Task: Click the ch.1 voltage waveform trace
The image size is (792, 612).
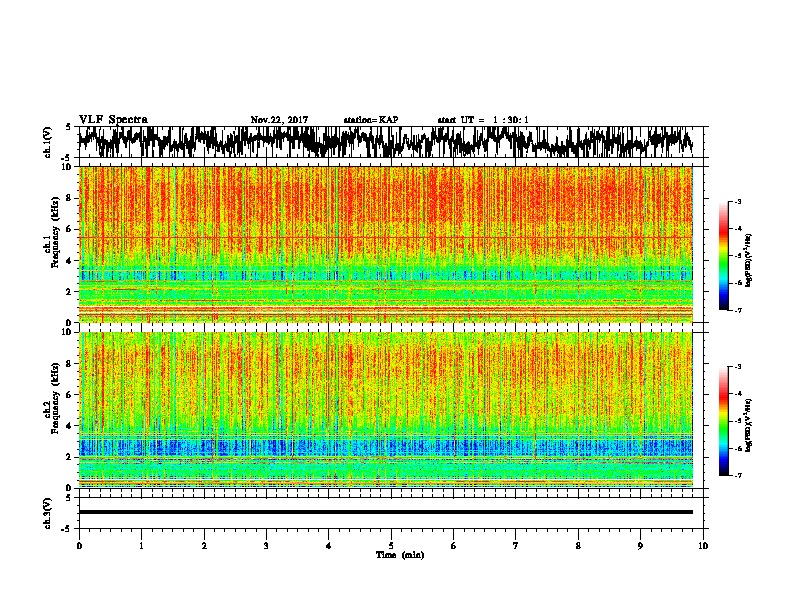Action: (386, 142)
